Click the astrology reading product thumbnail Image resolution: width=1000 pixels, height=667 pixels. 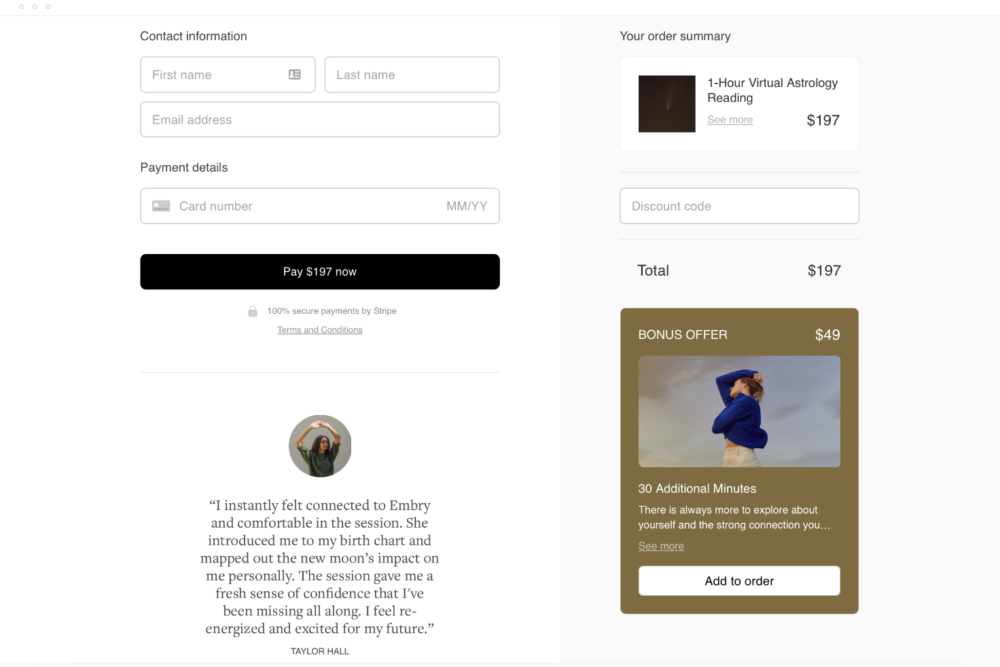click(666, 103)
